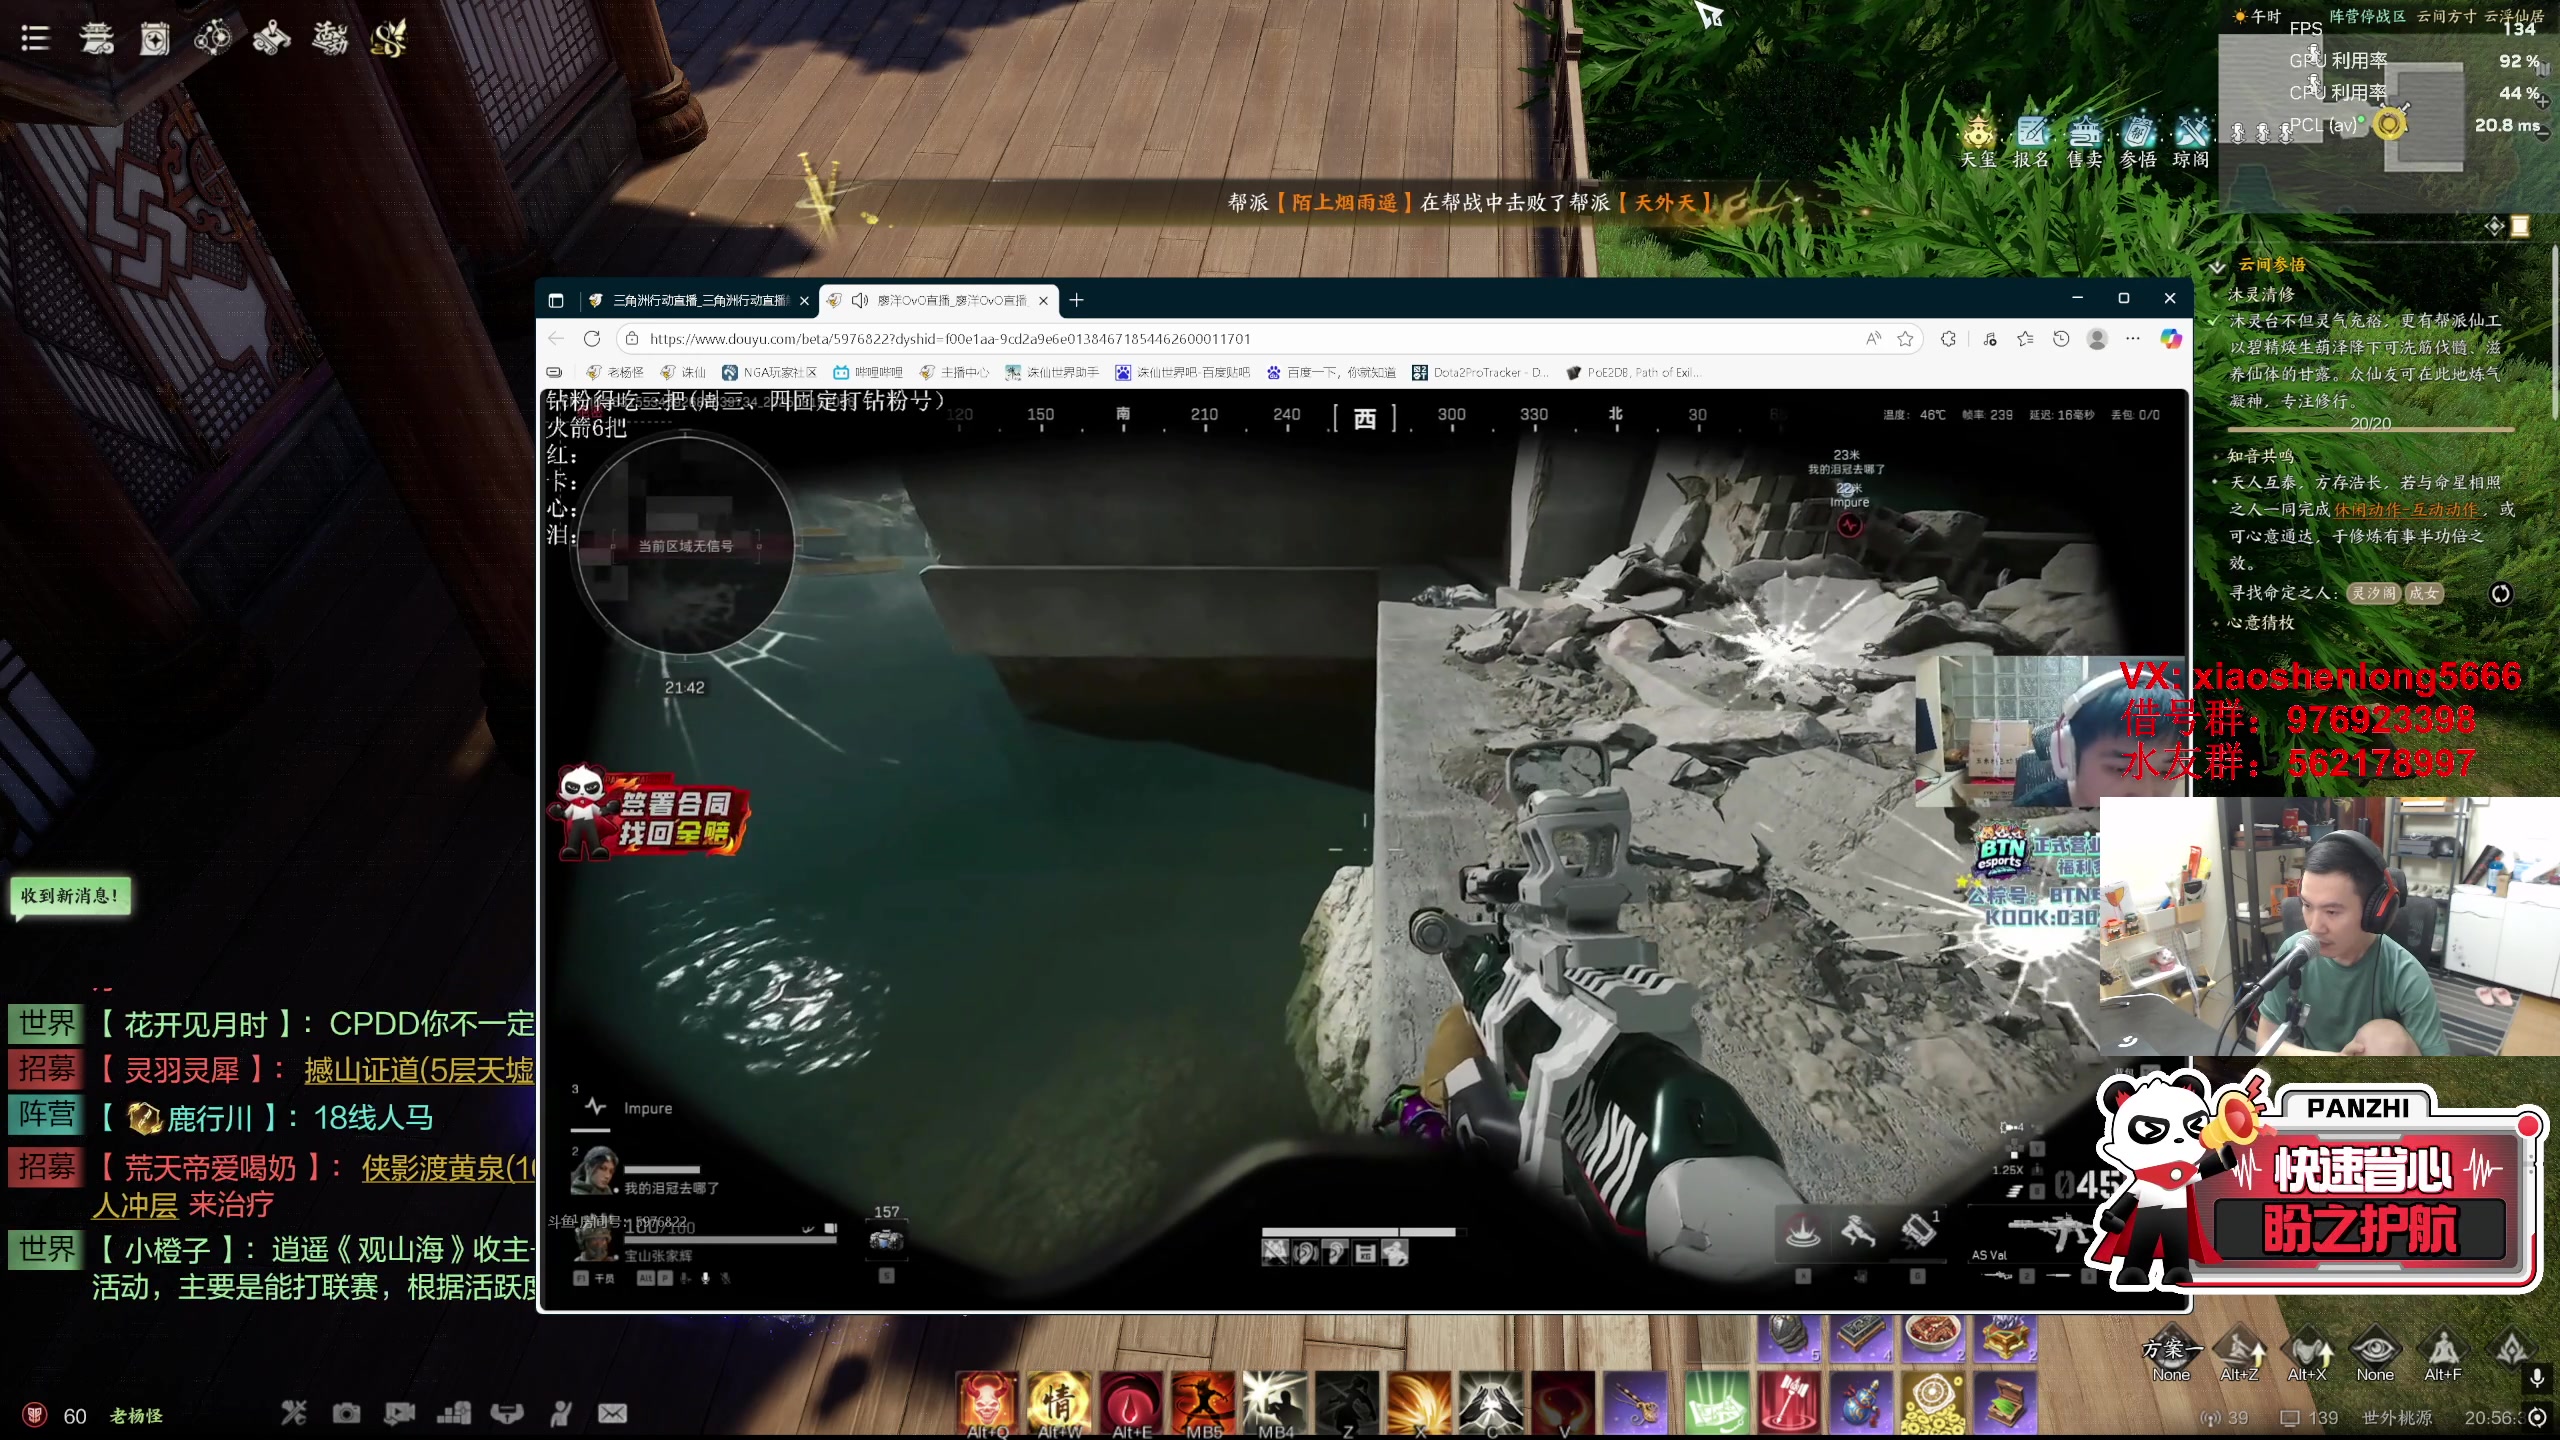Close the 三角洲行动直播 browser tab
2560x1440 pixels.
804,300
